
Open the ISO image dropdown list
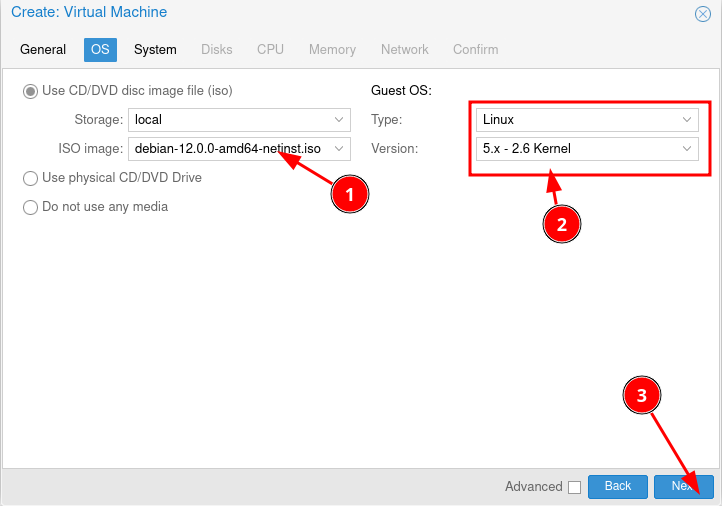tap(340, 149)
